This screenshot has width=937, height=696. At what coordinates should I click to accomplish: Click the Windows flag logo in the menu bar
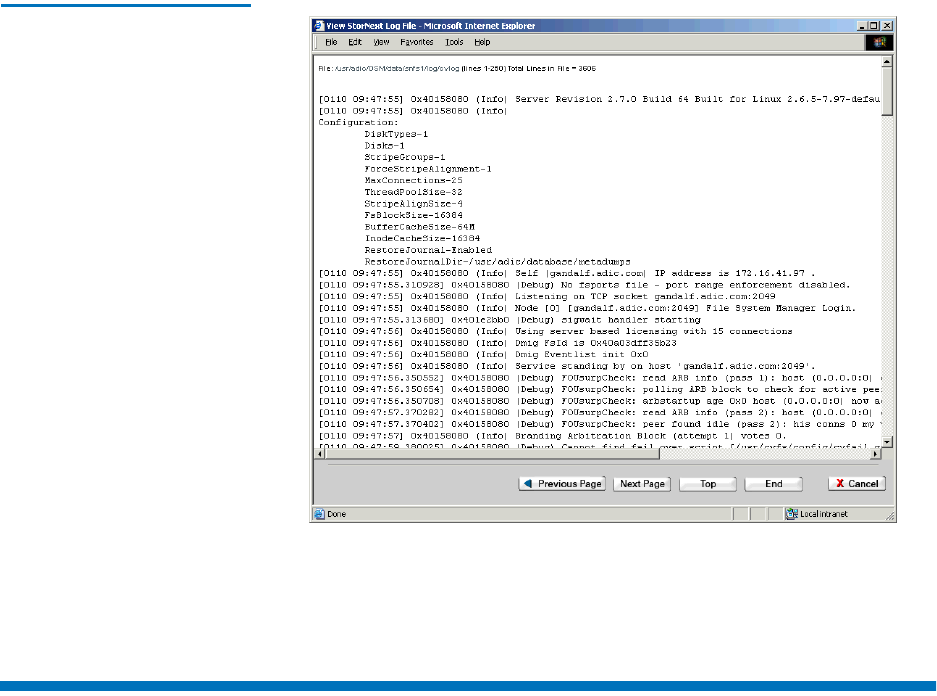pyautogui.click(x=880, y=42)
